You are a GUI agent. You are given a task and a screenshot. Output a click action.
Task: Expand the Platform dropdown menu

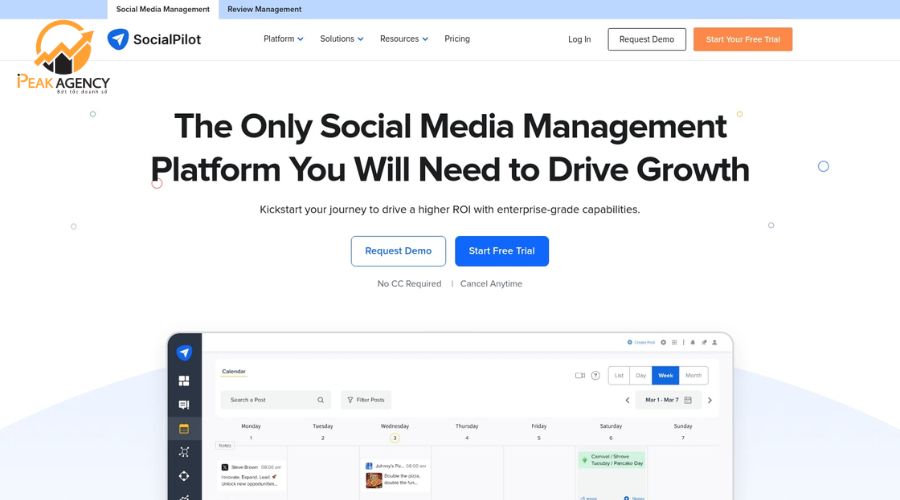pos(283,39)
